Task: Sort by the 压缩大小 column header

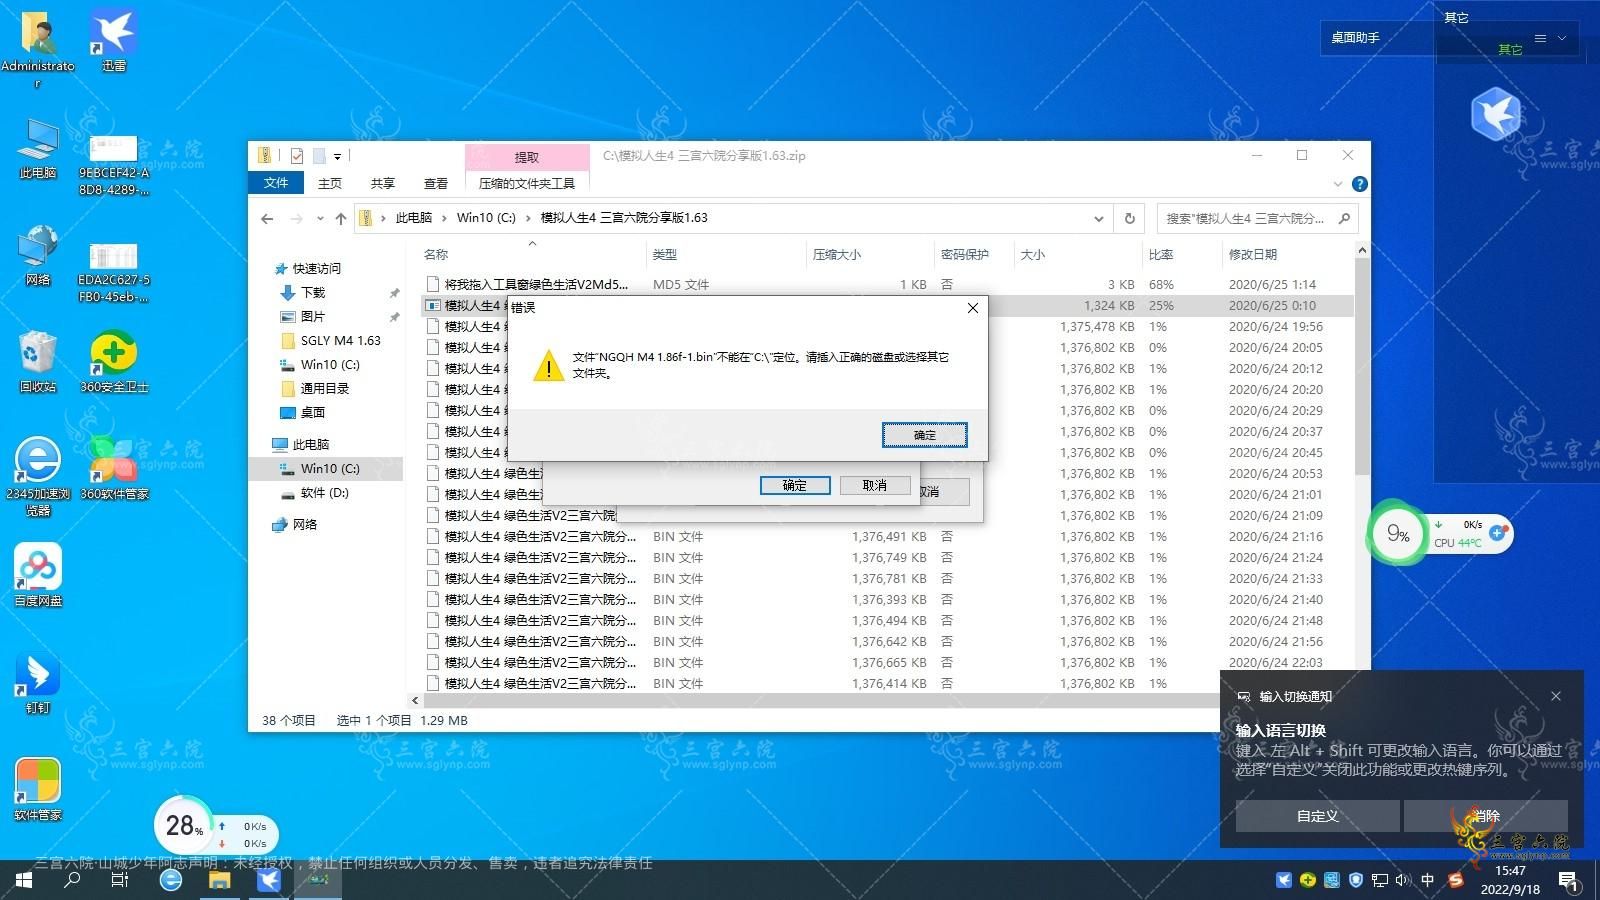Action: tap(837, 255)
